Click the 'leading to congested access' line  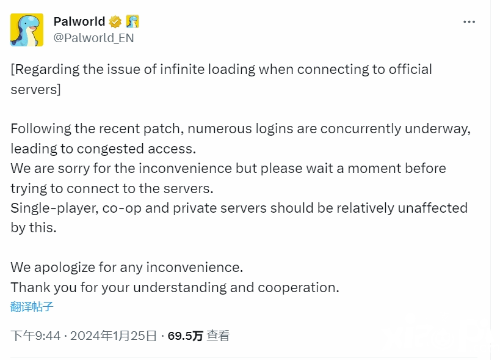103,149
